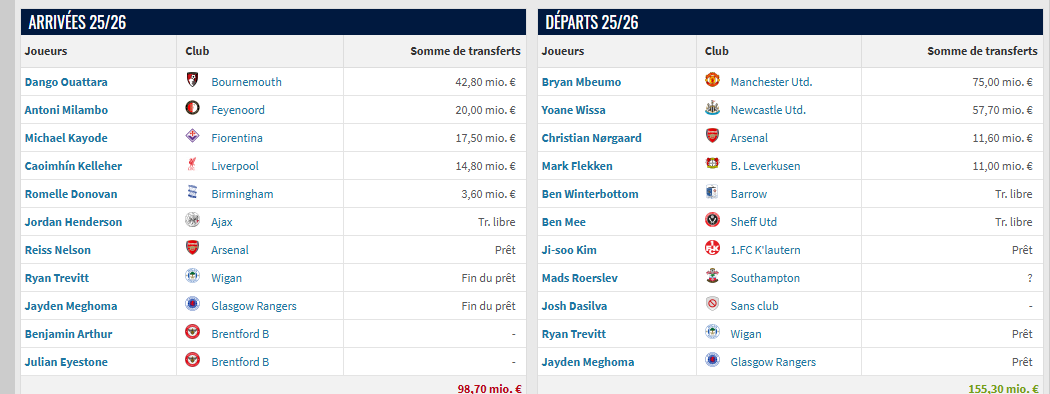Click the Liverpool crest in arrivals

coord(192,166)
